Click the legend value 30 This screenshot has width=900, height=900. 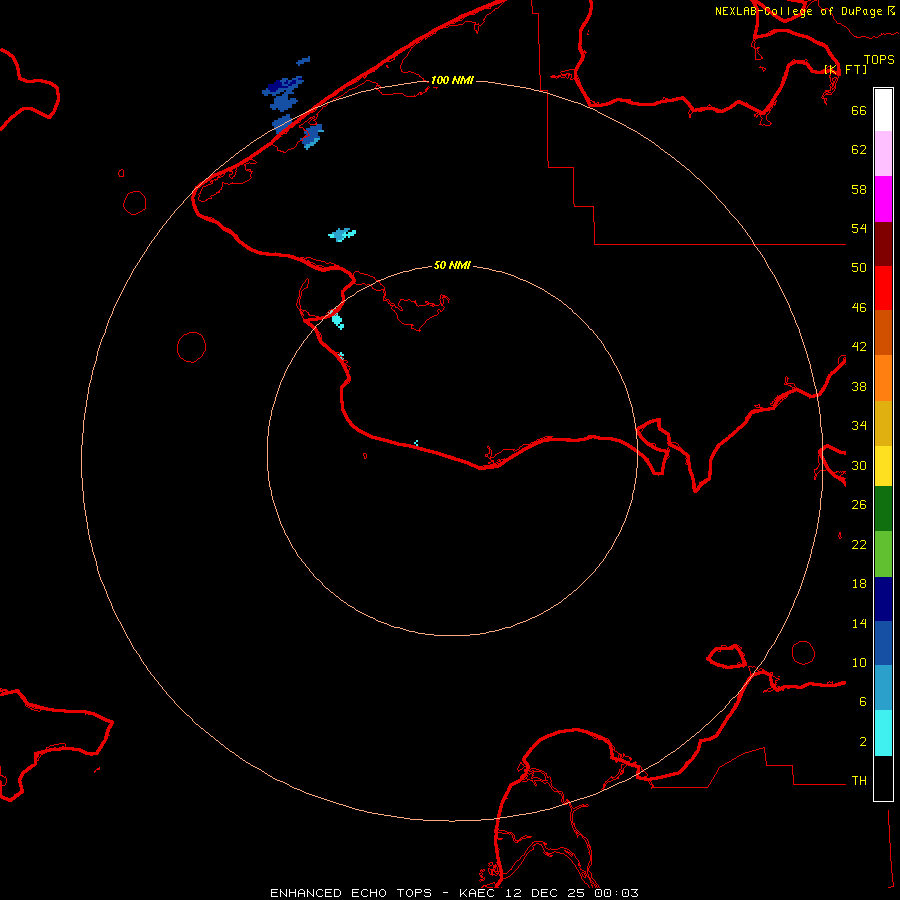click(859, 465)
